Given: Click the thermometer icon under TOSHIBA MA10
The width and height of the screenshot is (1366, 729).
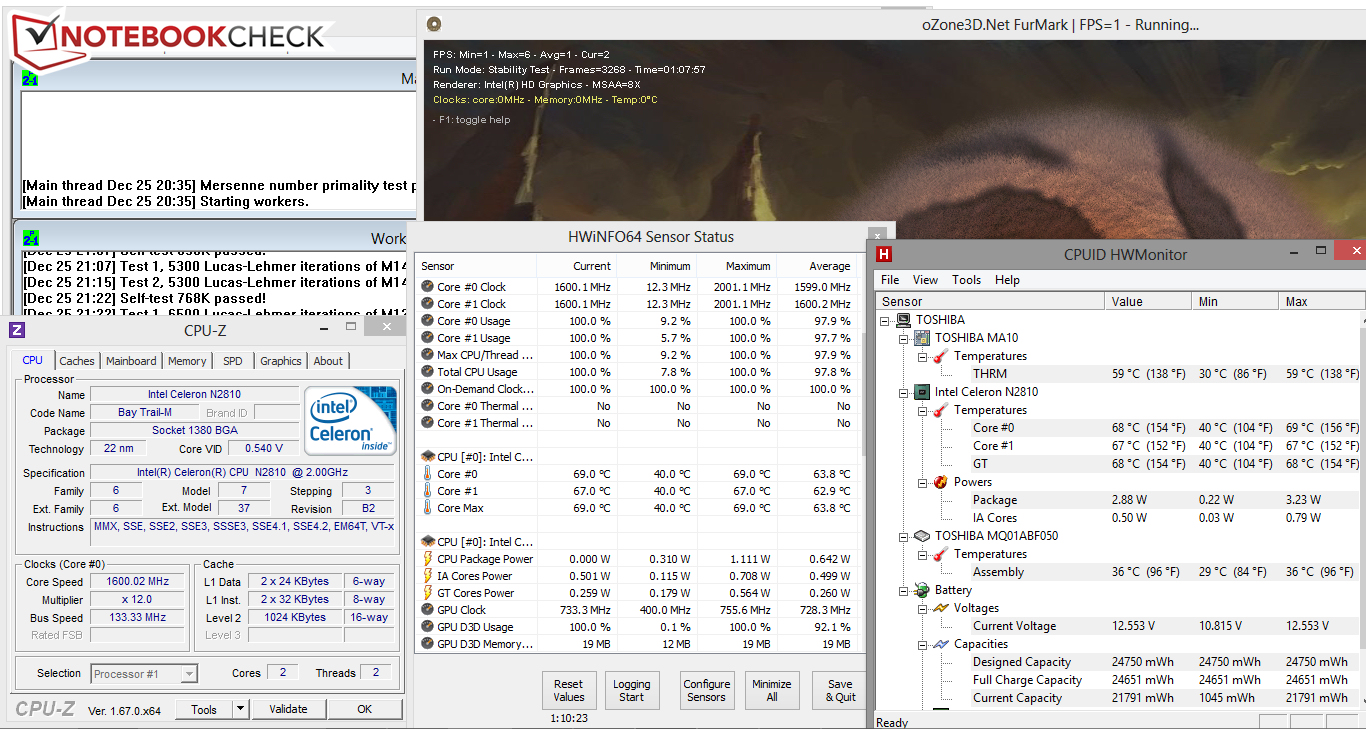Looking at the screenshot, I should (940, 356).
